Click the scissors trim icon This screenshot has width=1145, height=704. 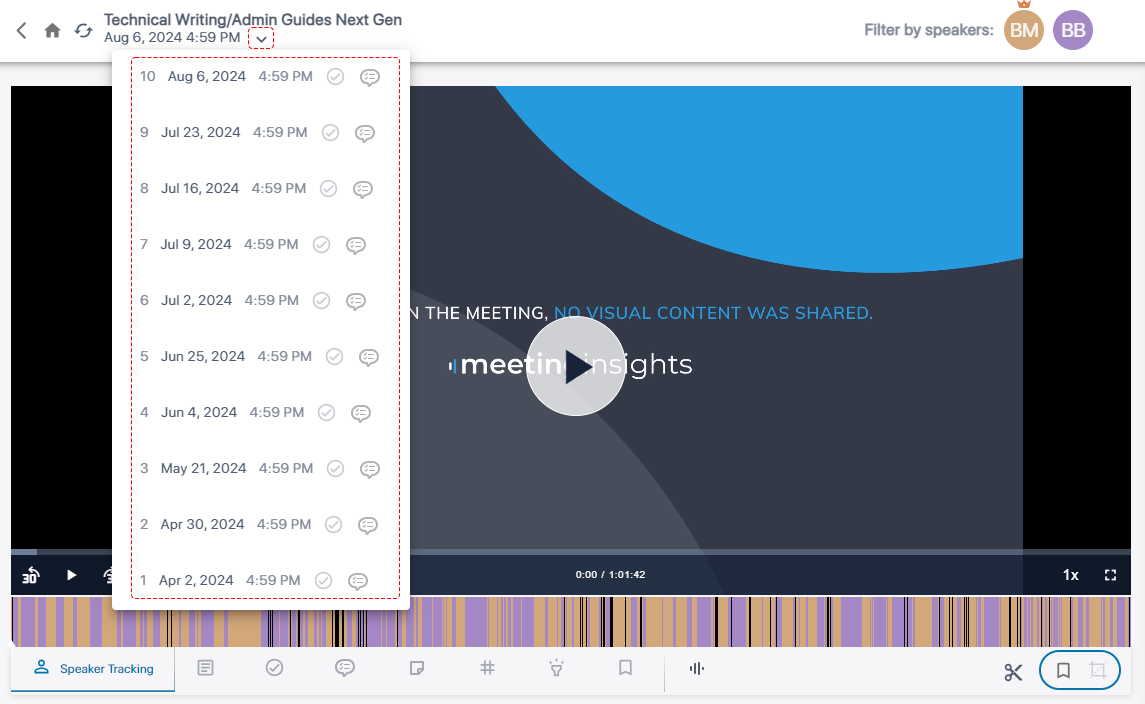[1014, 672]
